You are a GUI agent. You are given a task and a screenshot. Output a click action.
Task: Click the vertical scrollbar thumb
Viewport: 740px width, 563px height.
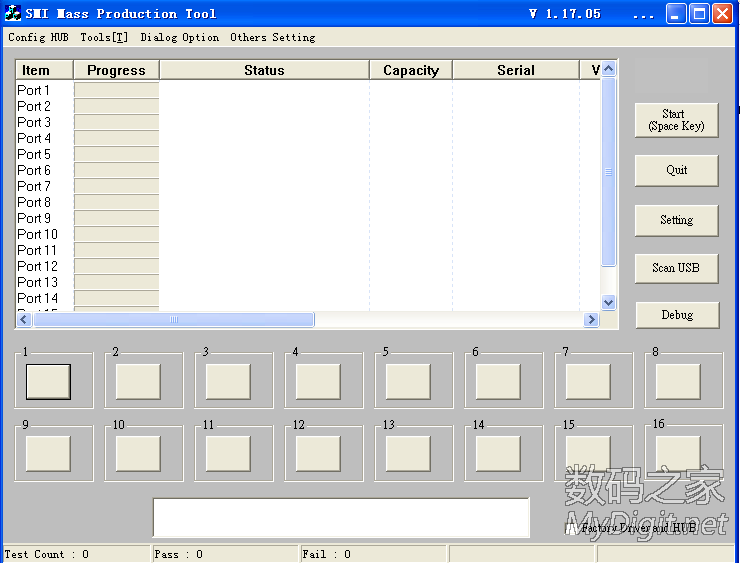[609, 172]
